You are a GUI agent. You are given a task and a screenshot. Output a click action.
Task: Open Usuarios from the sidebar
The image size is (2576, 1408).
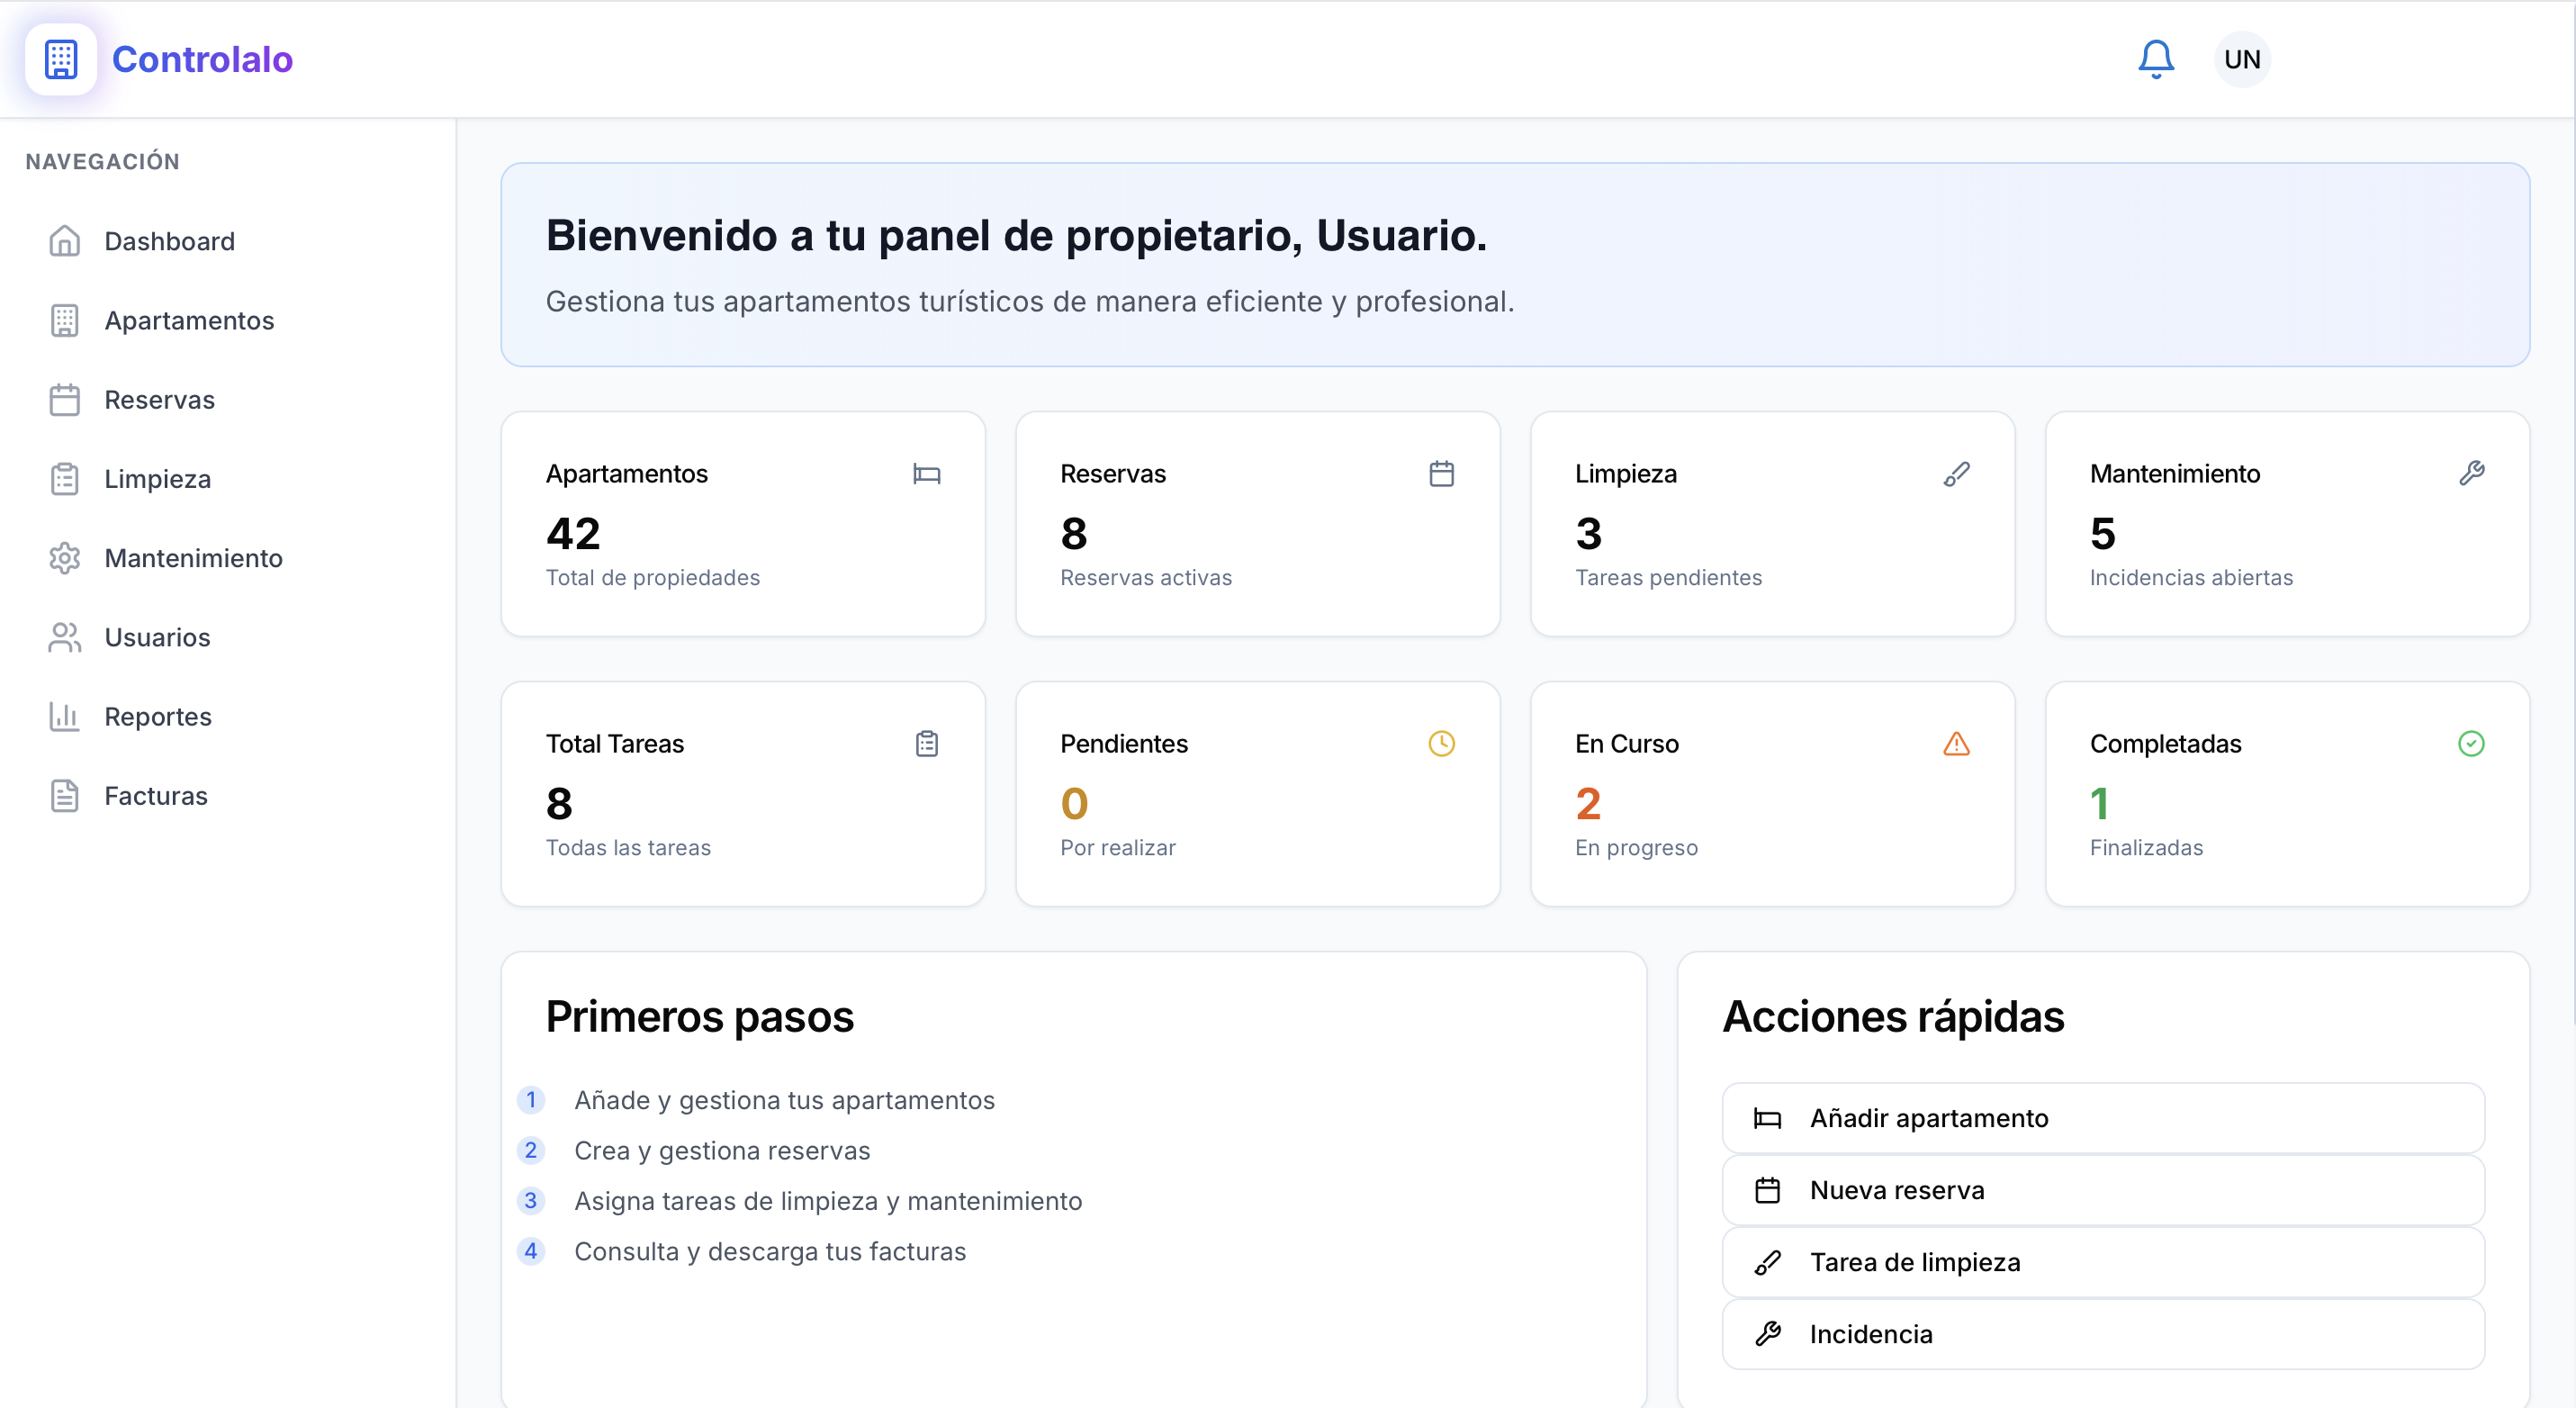tap(228, 637)
